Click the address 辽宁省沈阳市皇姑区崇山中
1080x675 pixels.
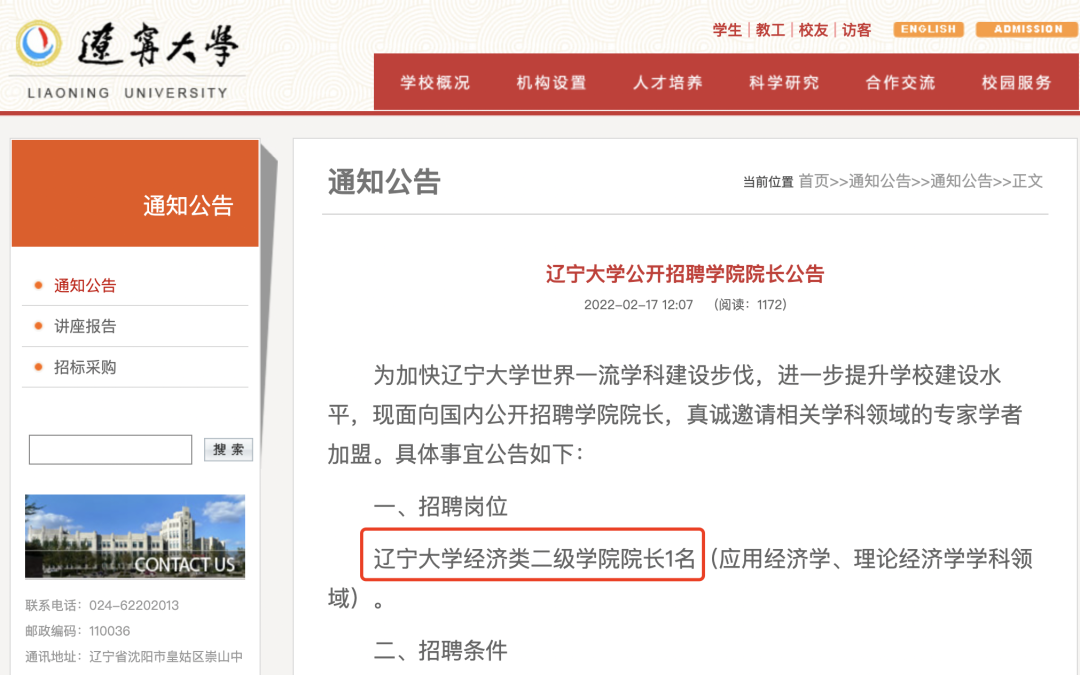click(x=166, y=656)
